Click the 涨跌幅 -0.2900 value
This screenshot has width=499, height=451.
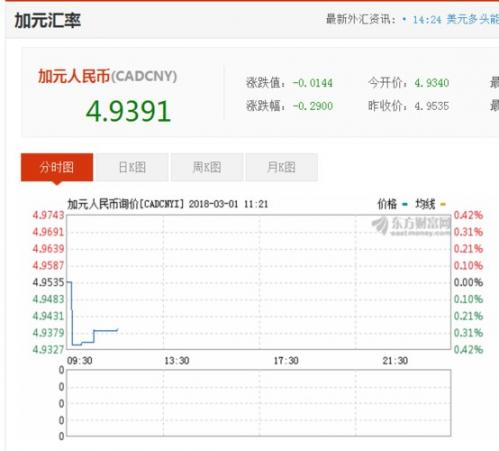(x=313, y=106)
